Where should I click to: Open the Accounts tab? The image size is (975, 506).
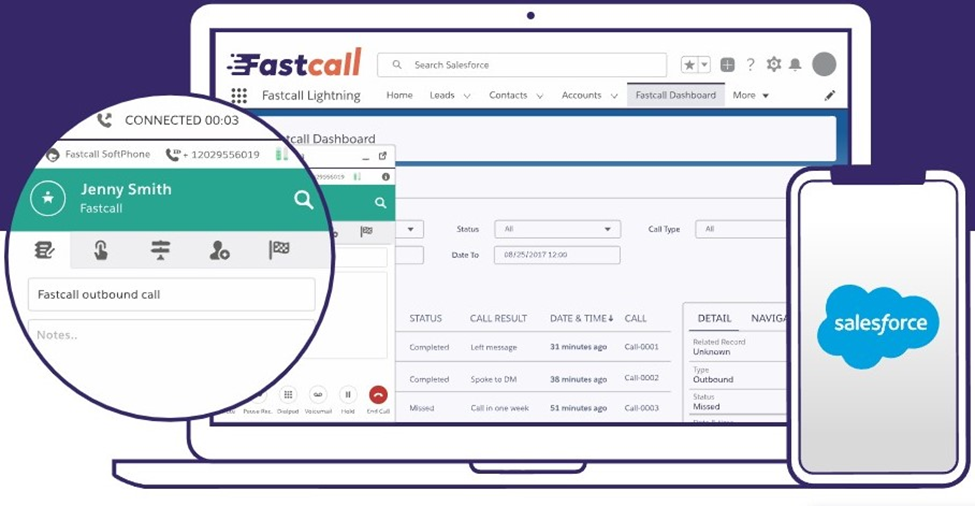581,95
